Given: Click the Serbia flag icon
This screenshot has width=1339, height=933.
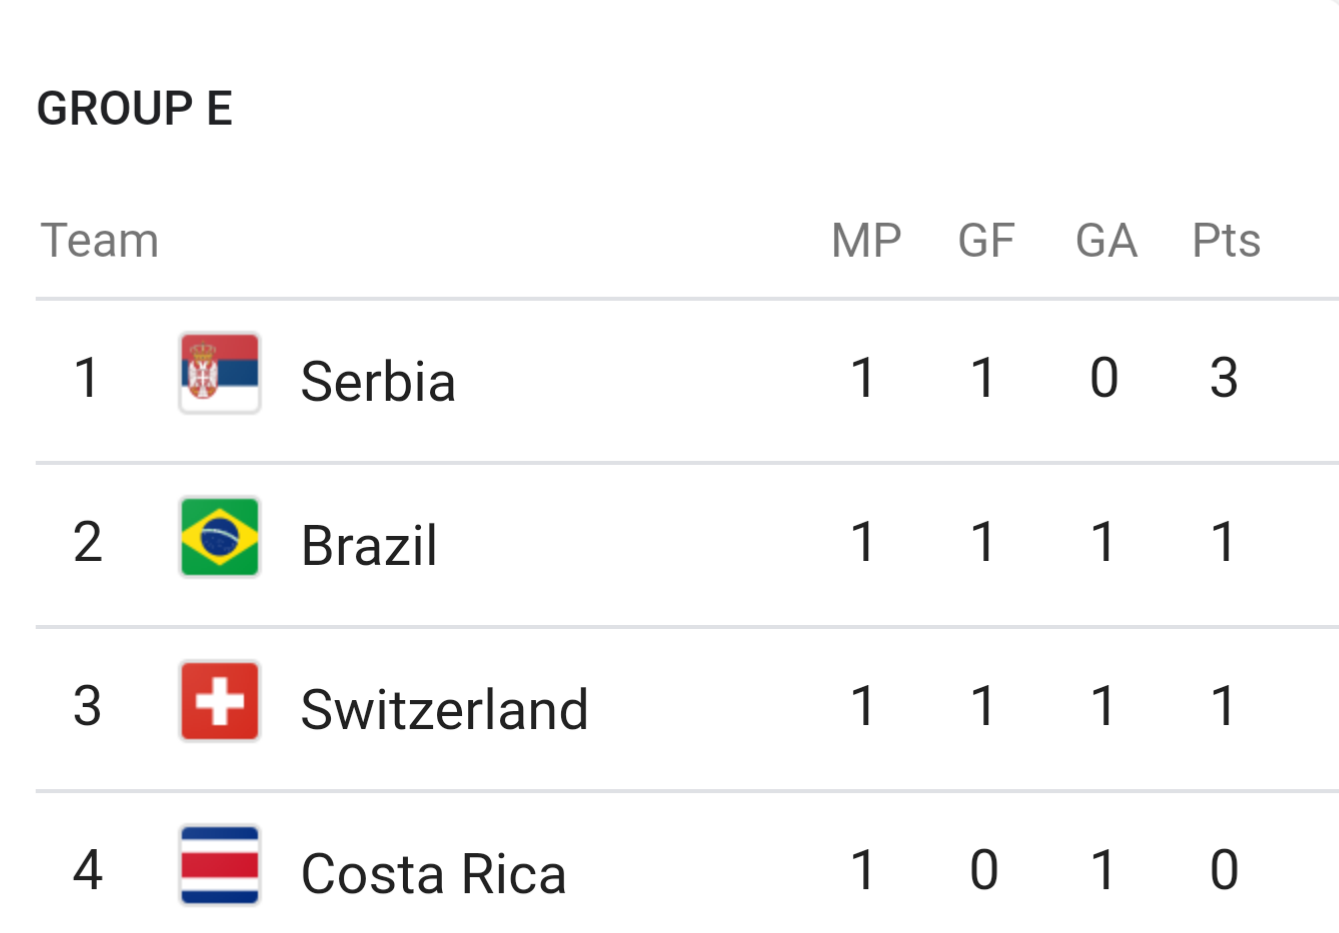Looking at the screenshot, I should (x=220, y=373).
